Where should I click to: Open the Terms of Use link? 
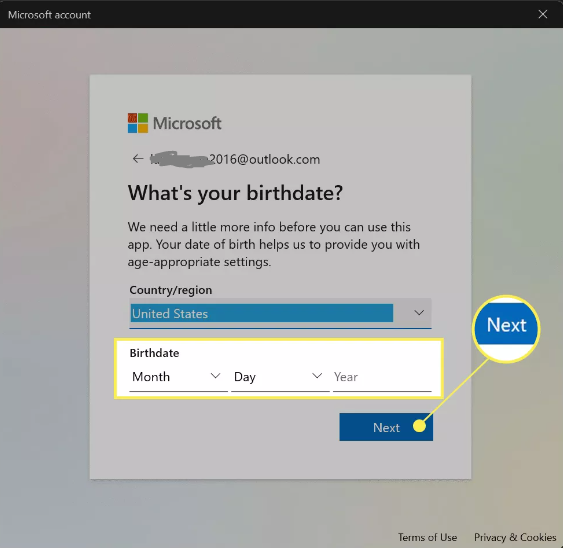click(427, 537)
